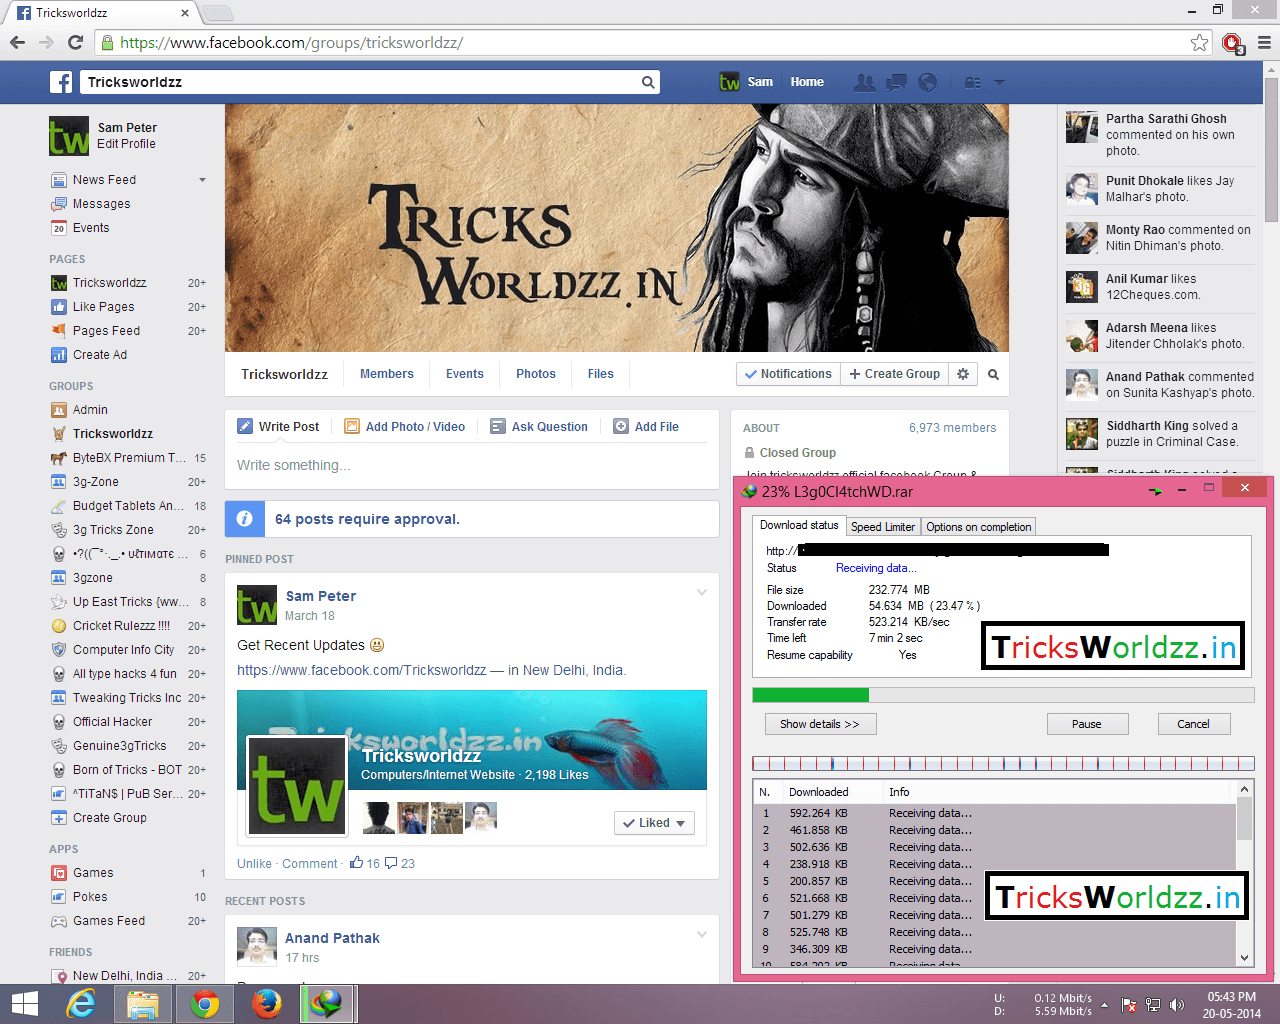Open friend requests icon in header
1280x1024 pixels.
pos(864,82)
